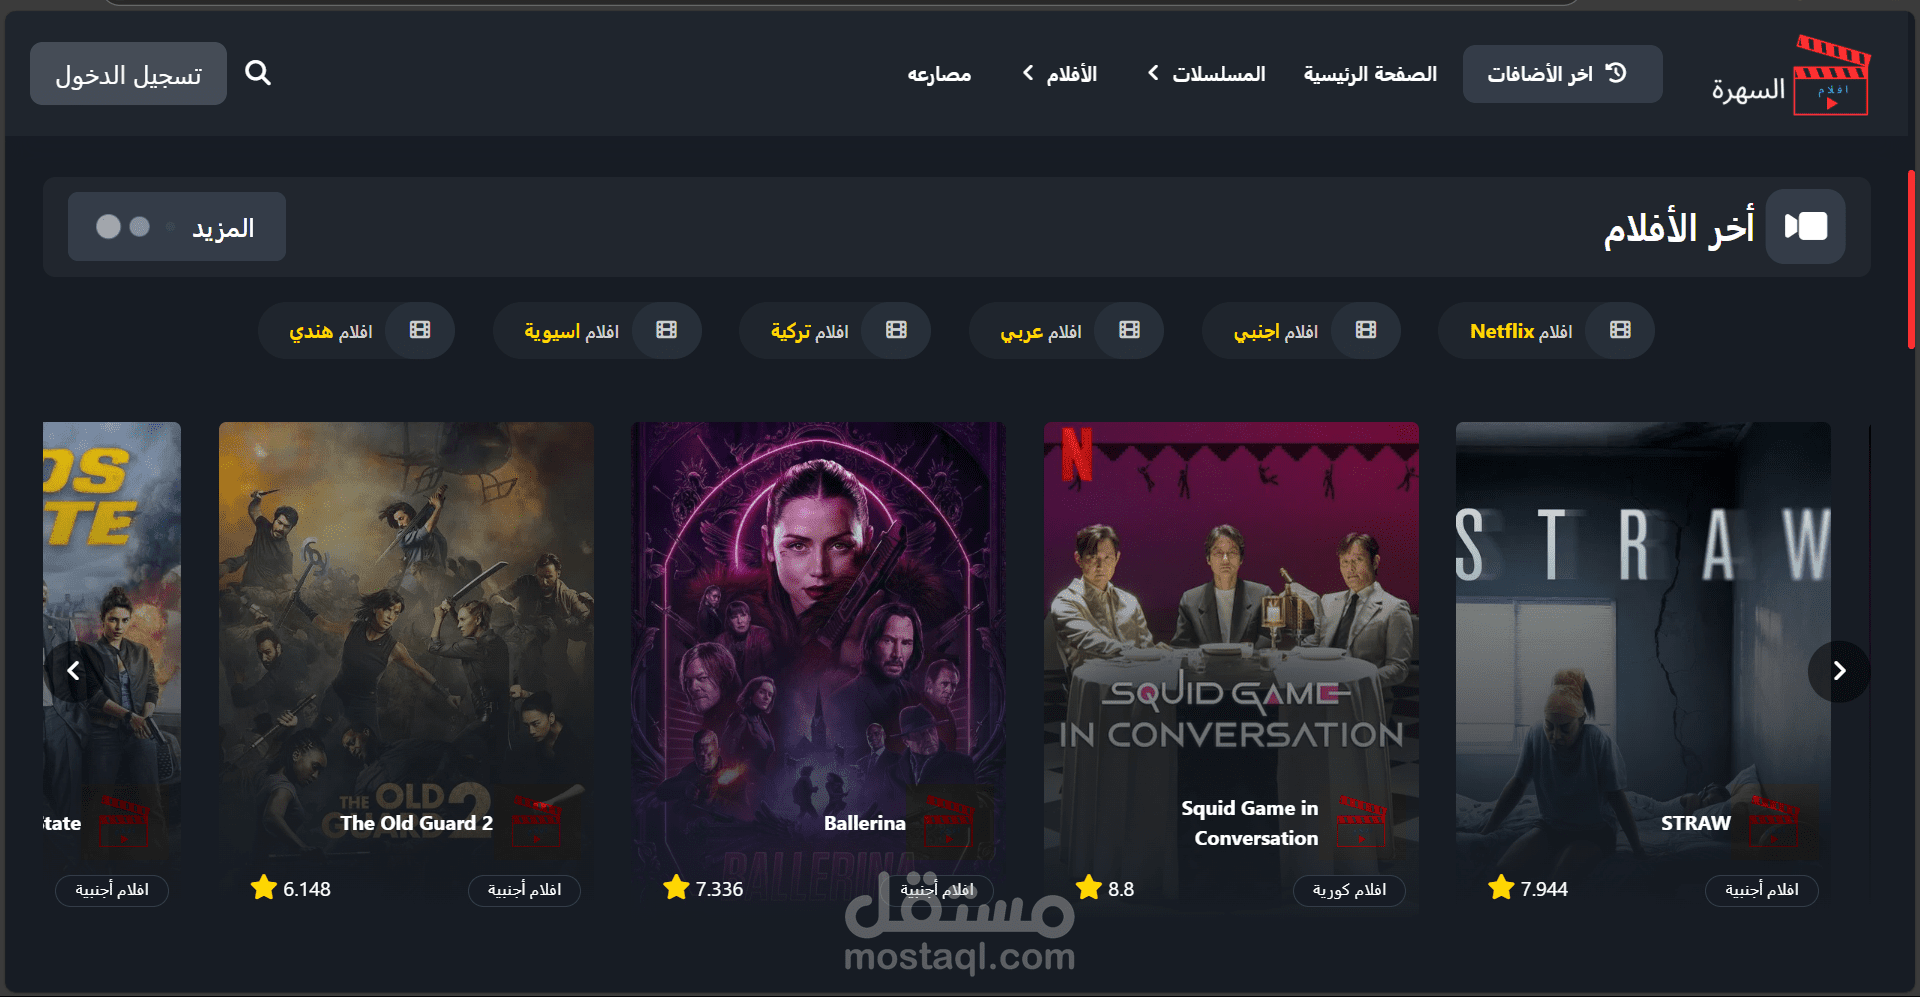The image size is (1920, 997).
Task: Open search with the magnifier icon
Action: coord(258,73)
